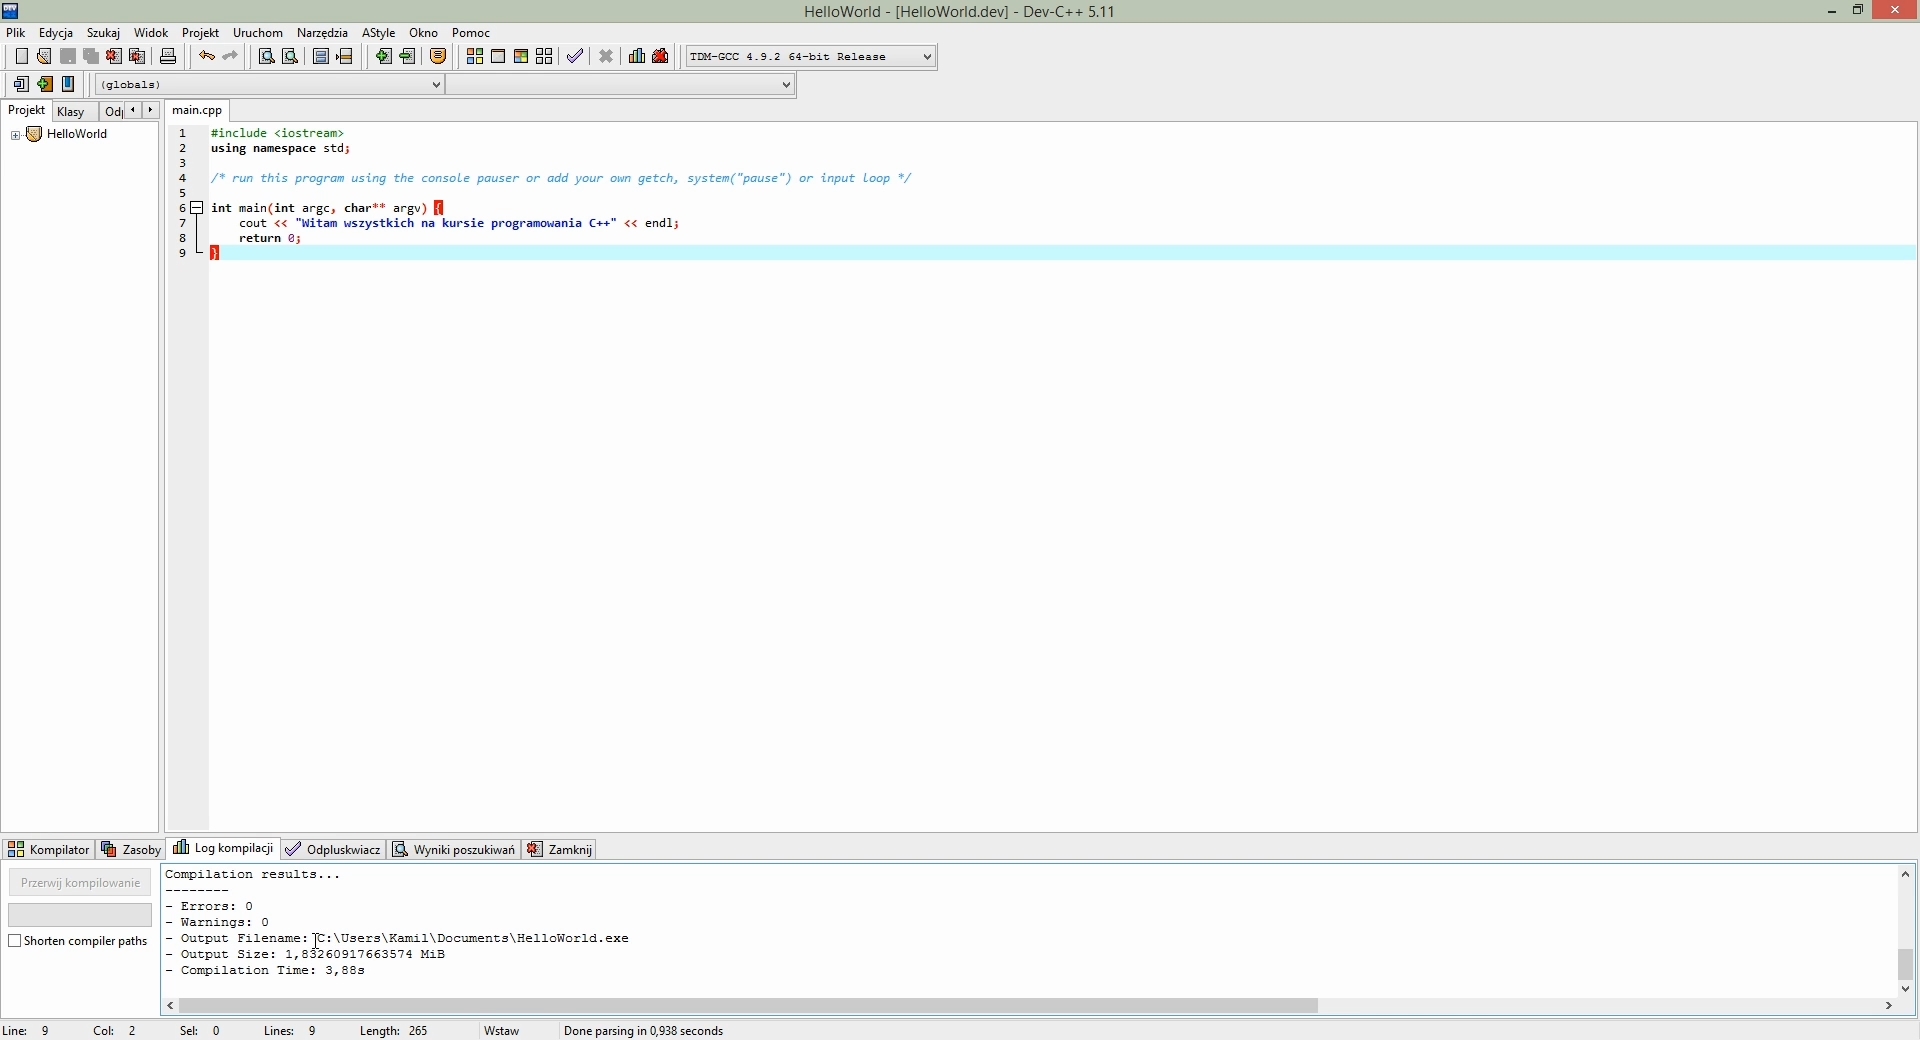Switch to the Kompilator tab
Viewport: 1920px width, 1040px height.
point(48,850)
